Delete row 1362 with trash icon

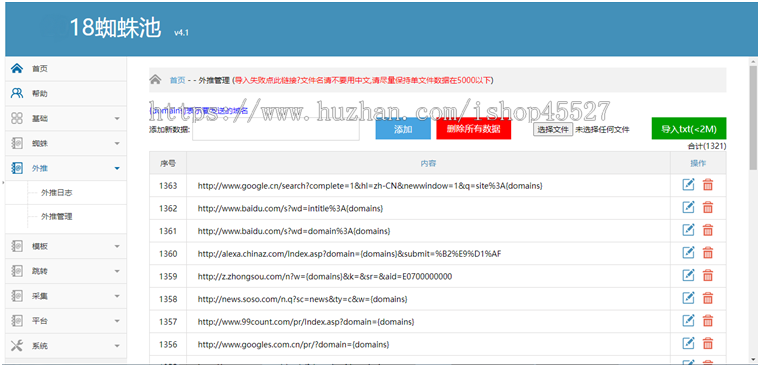pos(708,207)
